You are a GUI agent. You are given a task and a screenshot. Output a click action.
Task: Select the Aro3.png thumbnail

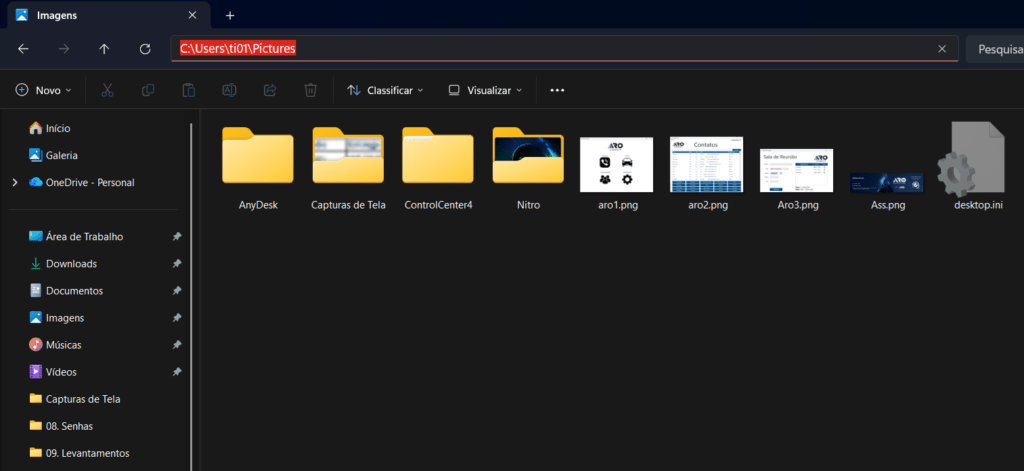pos(797,171)
